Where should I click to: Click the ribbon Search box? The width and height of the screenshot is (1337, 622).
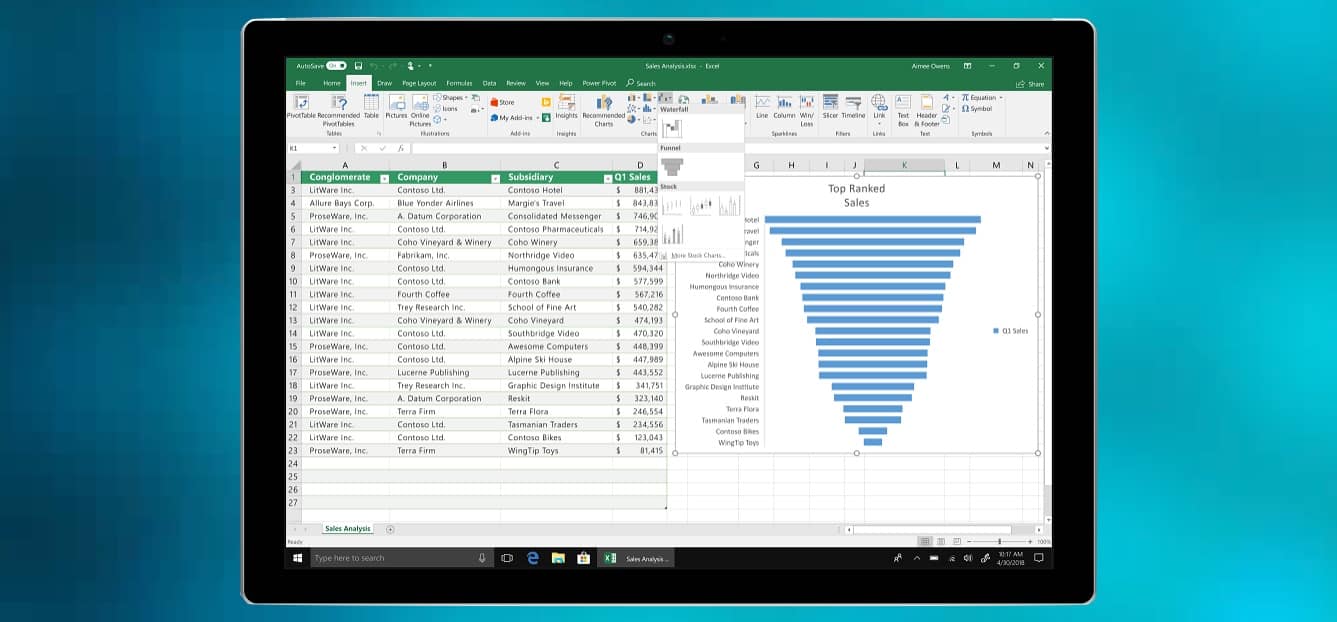point(641,83)
